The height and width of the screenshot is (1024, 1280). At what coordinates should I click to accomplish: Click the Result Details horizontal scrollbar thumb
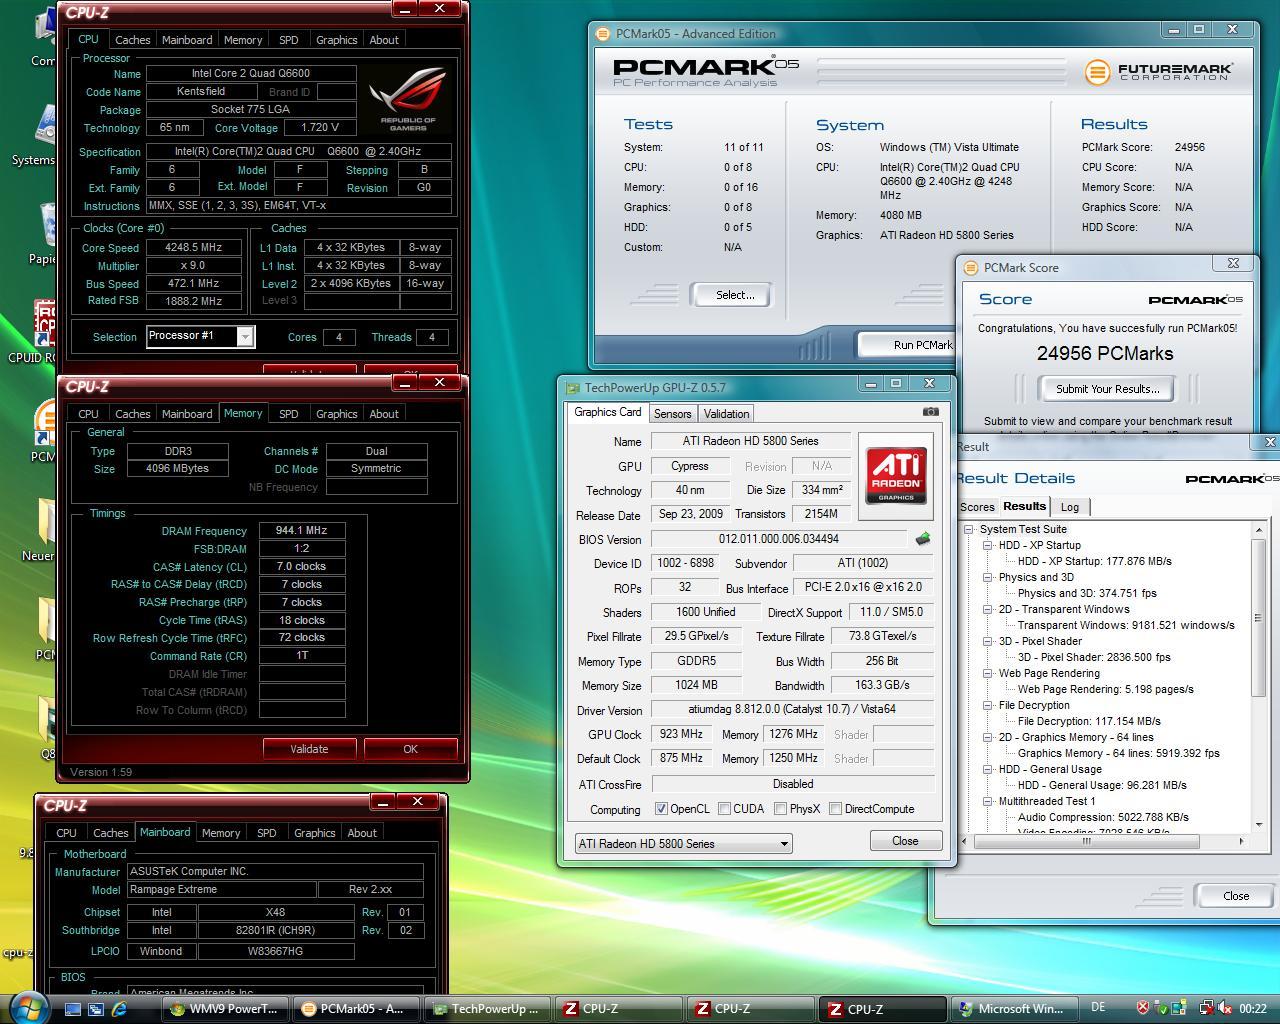1086,841
